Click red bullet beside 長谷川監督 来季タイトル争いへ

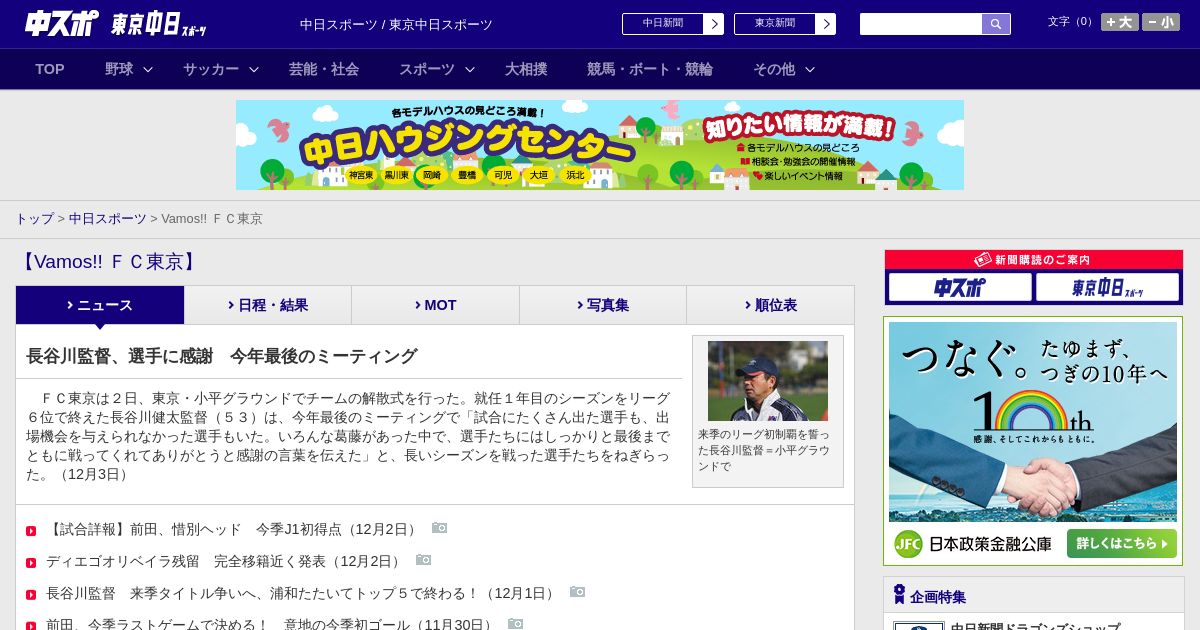tap(31, 595)
